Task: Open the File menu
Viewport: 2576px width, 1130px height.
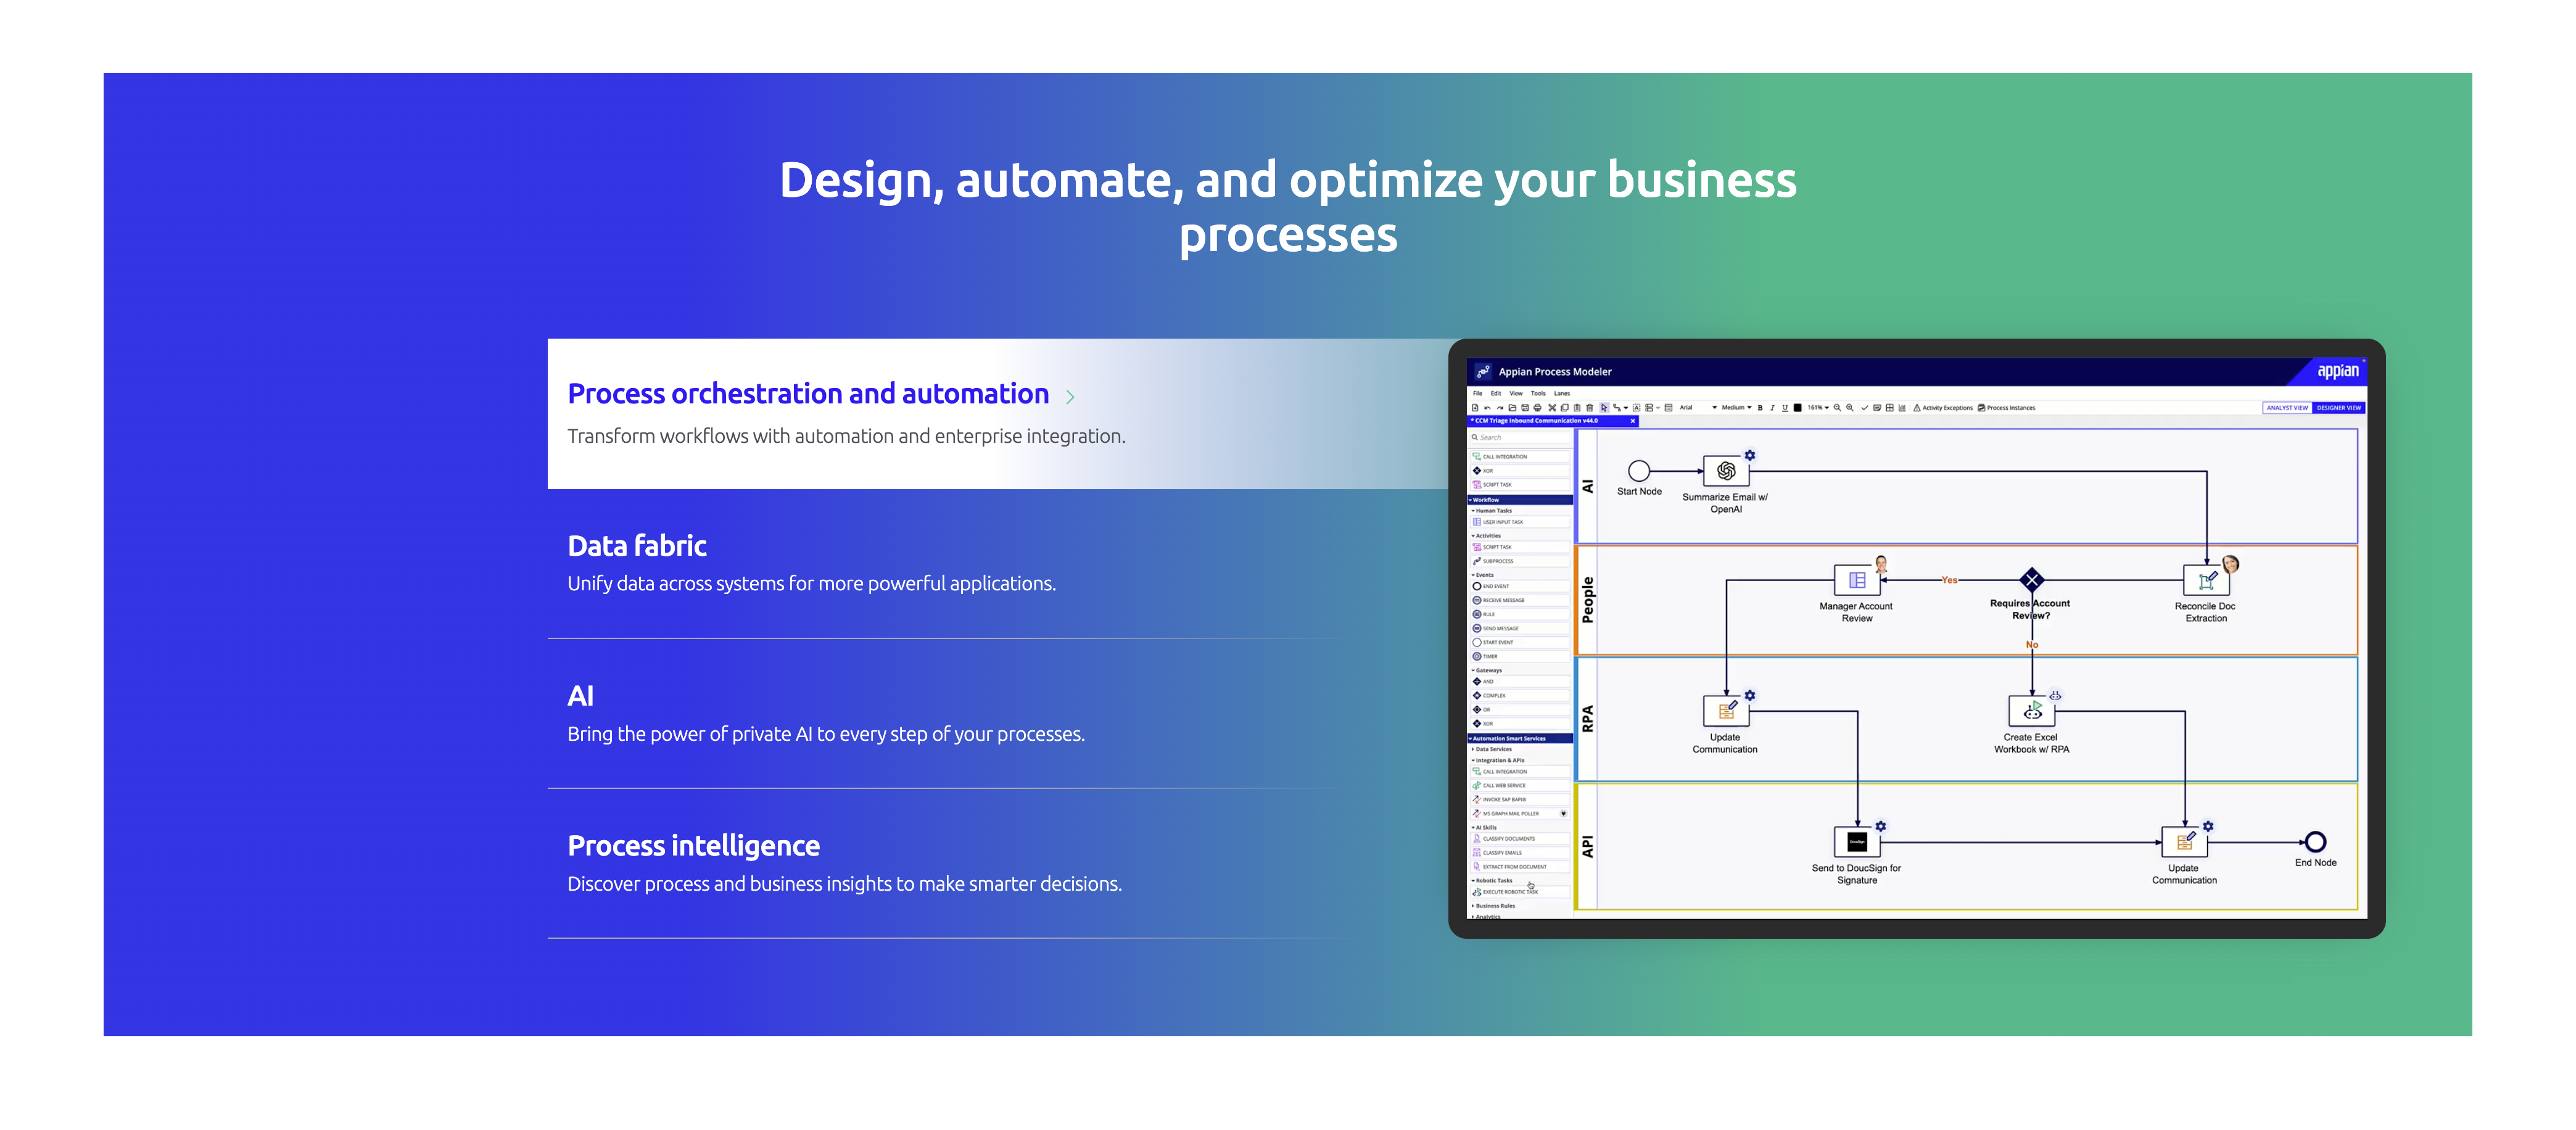Action: click(x=1478, y=394)
